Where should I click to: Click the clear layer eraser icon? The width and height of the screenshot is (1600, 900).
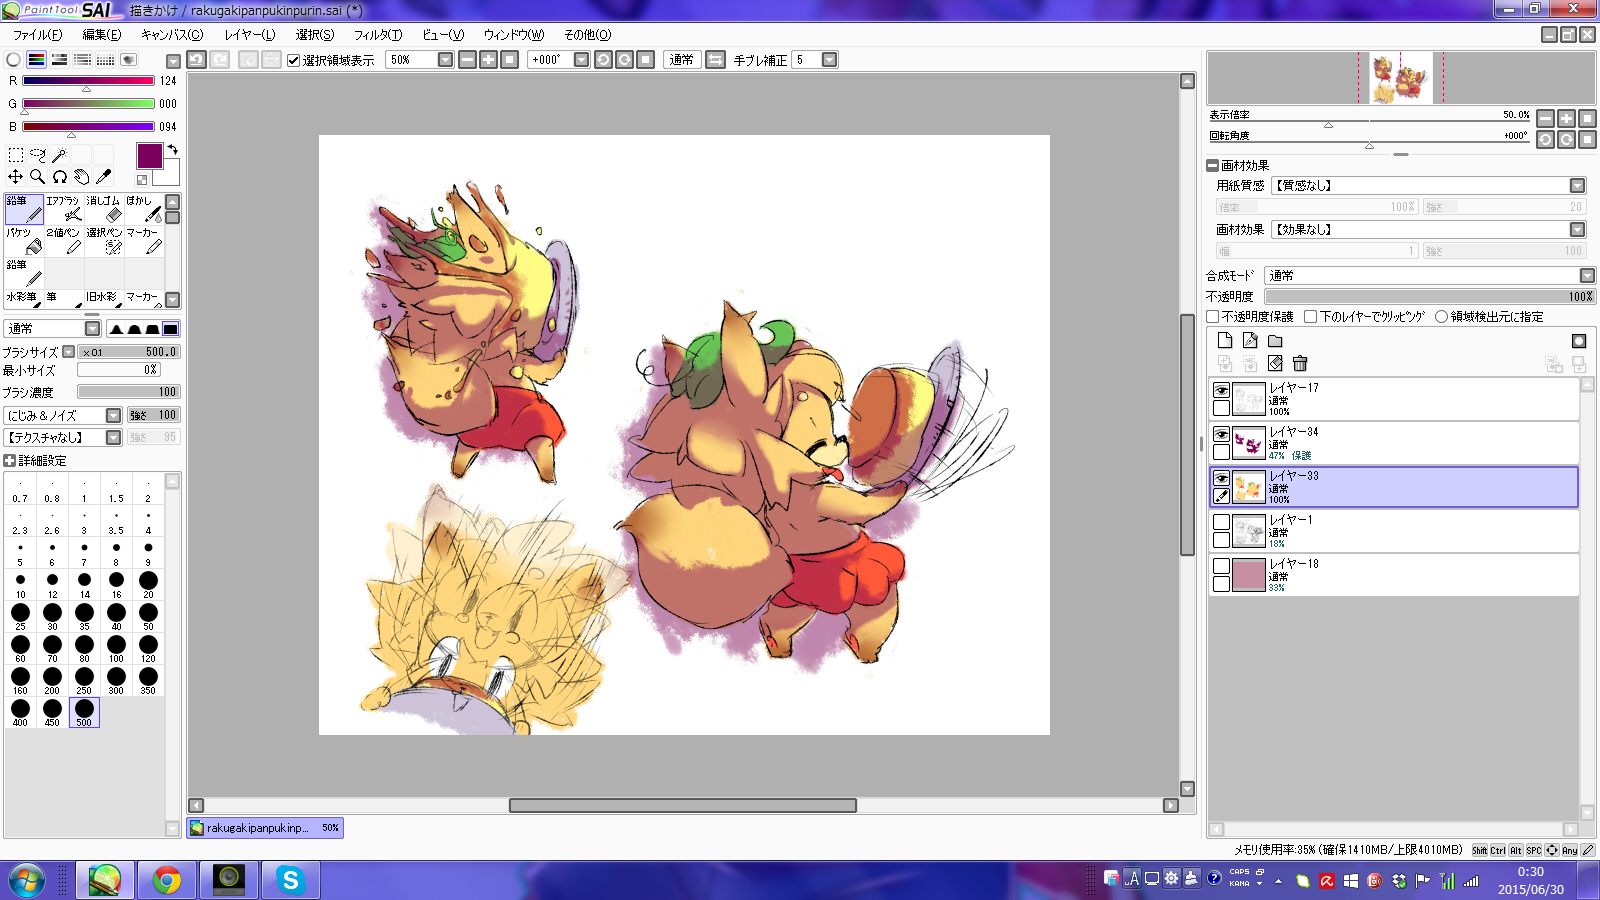(x=1275, y=364)
